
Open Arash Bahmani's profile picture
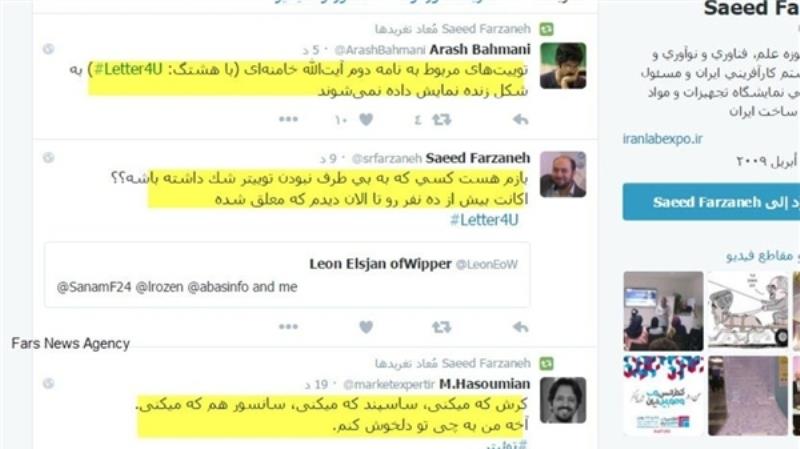tap(563, 66)
